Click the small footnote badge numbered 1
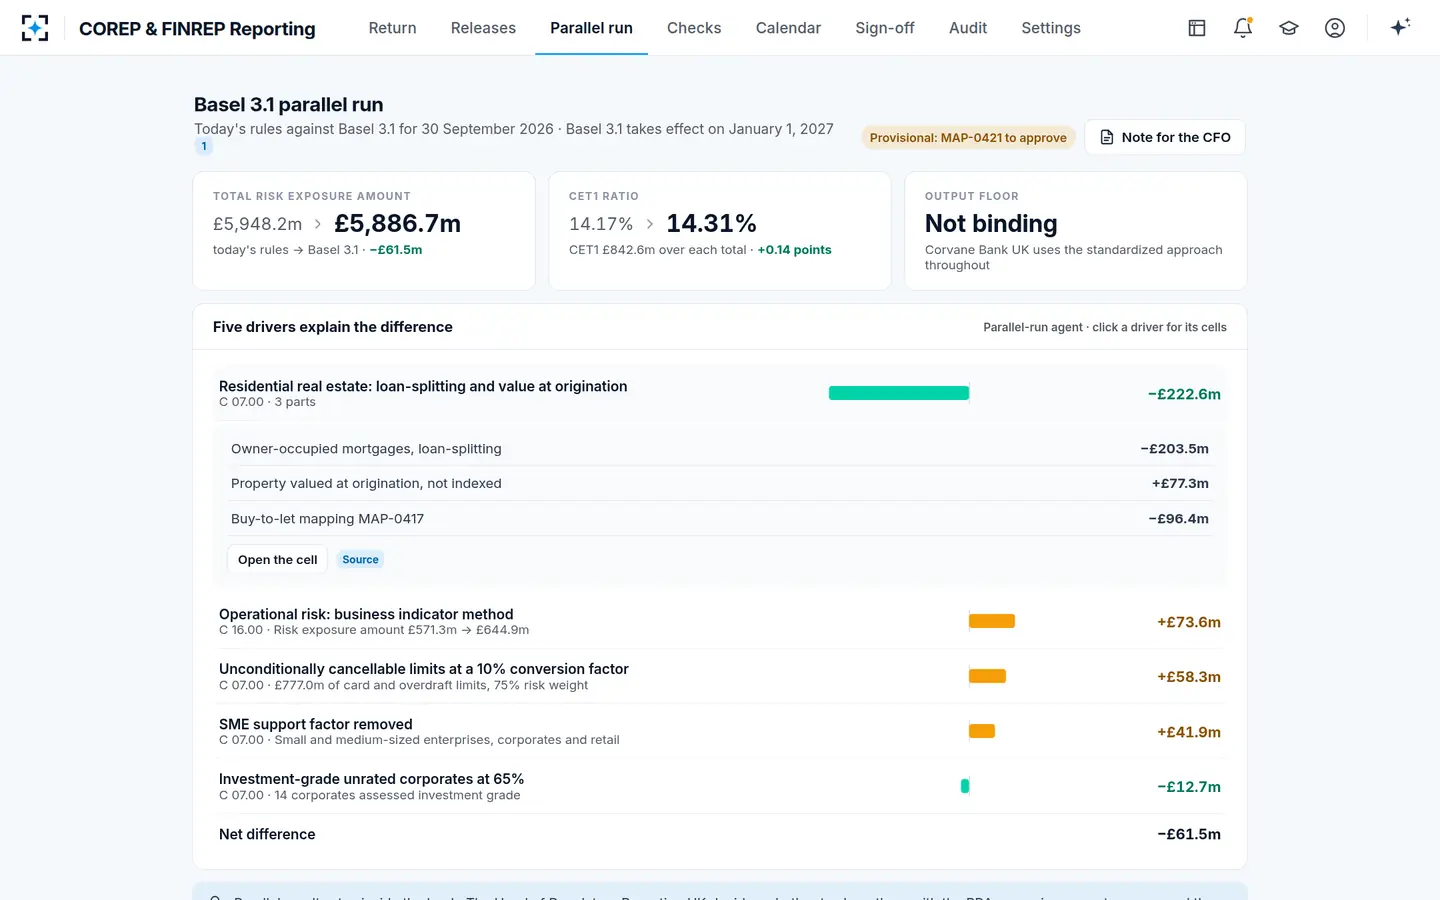Screen dimensions: 1440x900 [204, 146]
